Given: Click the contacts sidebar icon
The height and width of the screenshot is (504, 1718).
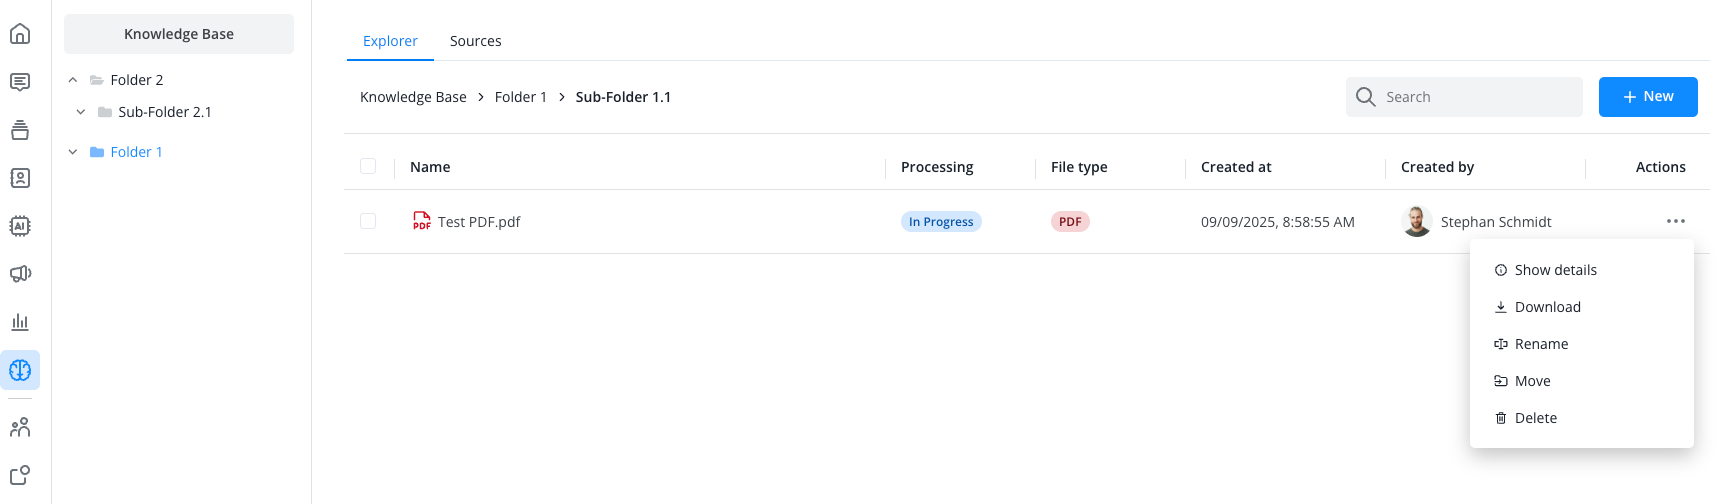Looking at the screenshot, I should [x=20, y=178].
